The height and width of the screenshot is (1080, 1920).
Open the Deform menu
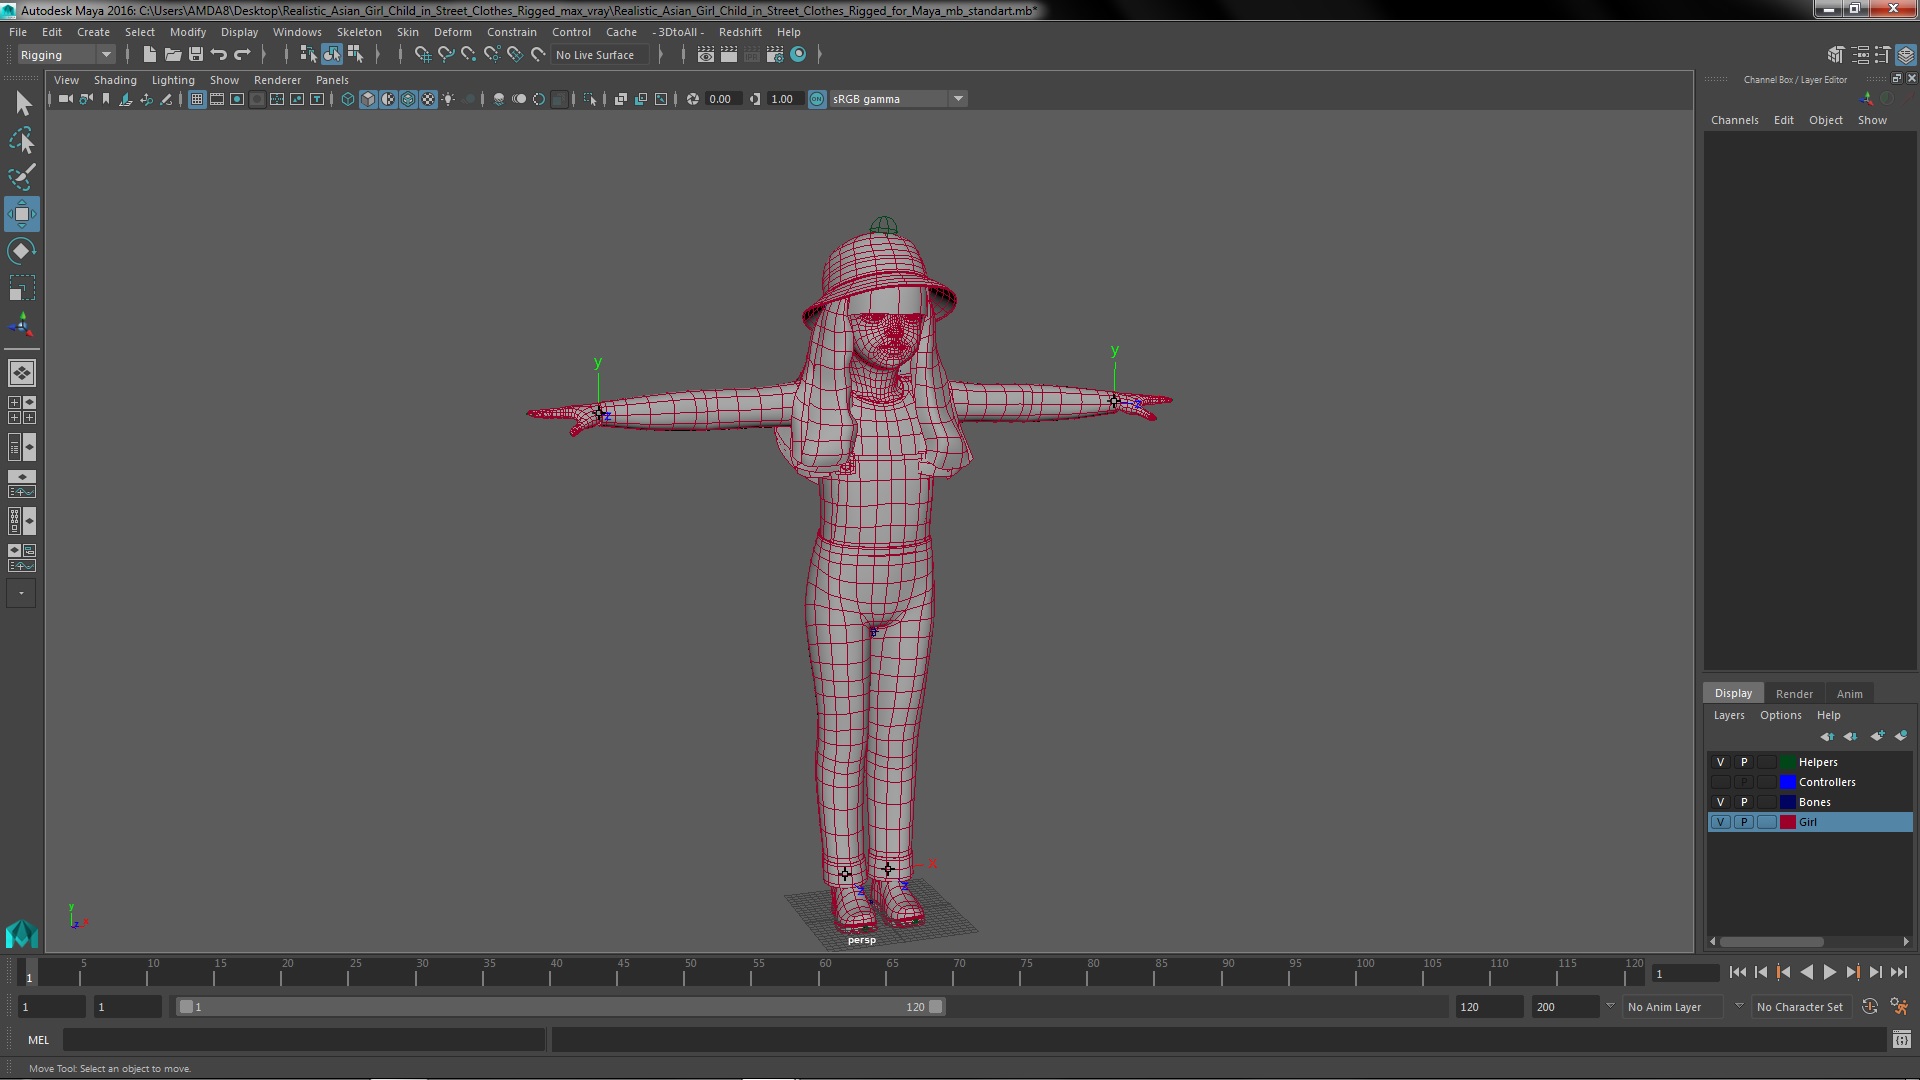coord(452,32)
